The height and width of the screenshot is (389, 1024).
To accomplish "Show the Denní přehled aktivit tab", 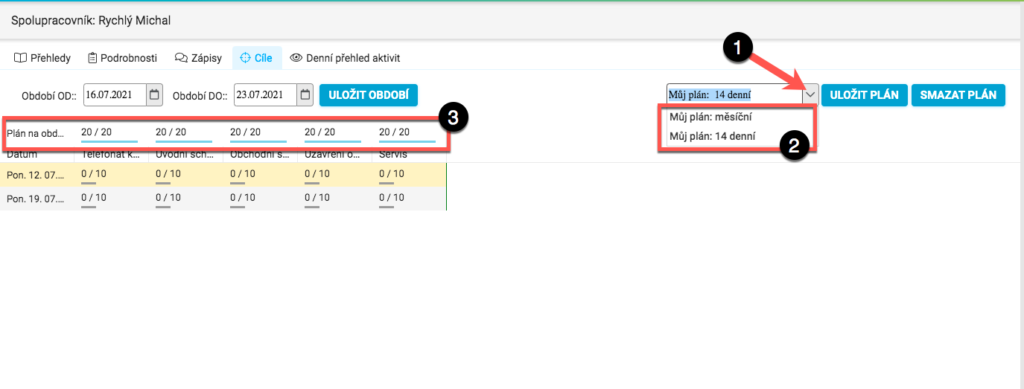I will click(345, 58).
